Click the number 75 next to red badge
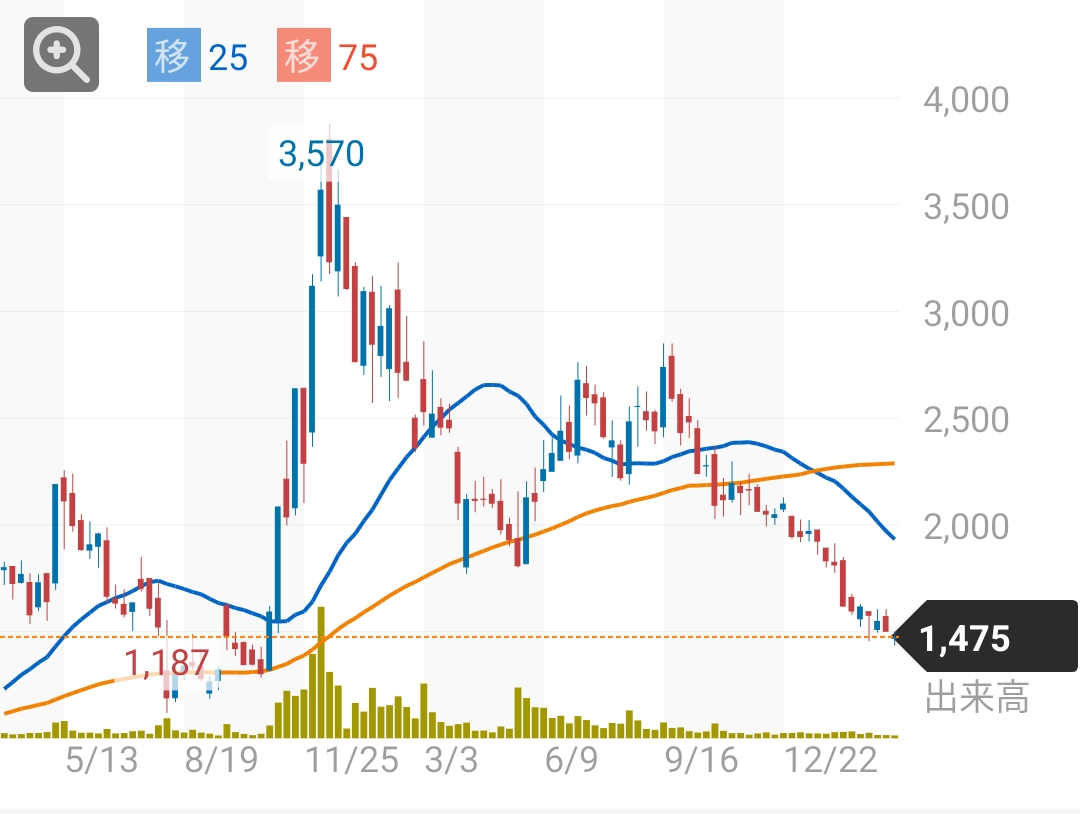 tap(358, 58)
